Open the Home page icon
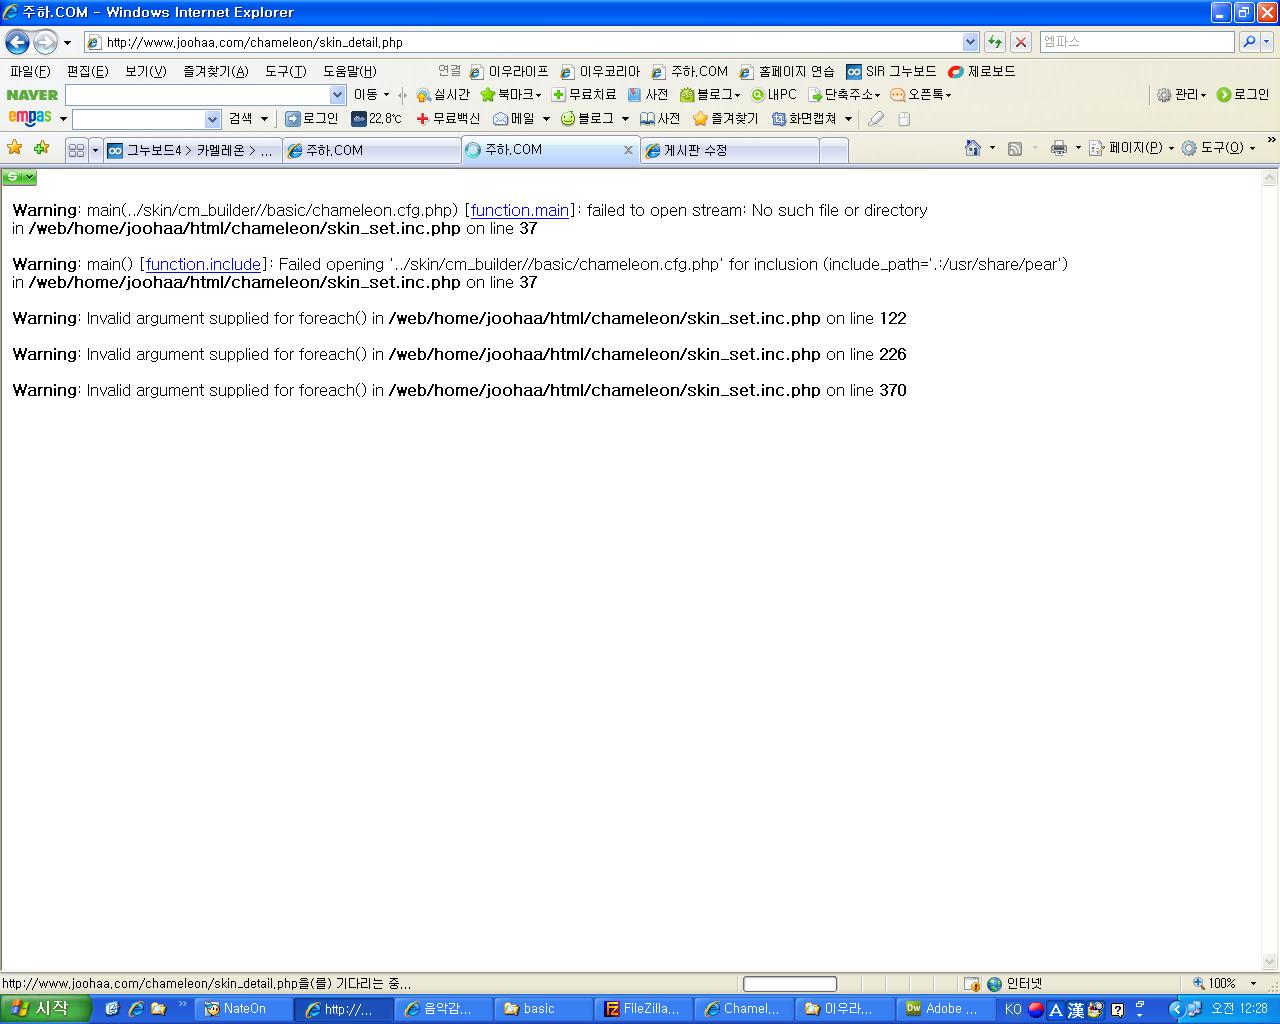Screen dimensions: 1280x1024 tap(972, 148)
